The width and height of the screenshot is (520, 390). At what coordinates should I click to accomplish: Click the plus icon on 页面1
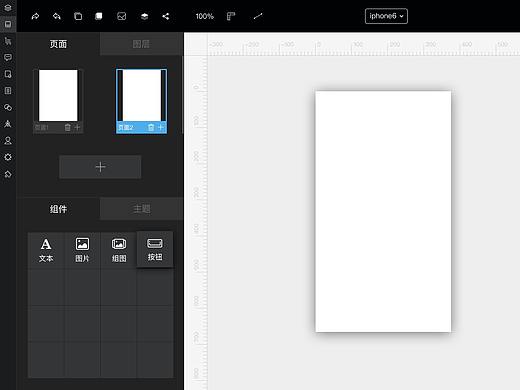coord(77,127)
